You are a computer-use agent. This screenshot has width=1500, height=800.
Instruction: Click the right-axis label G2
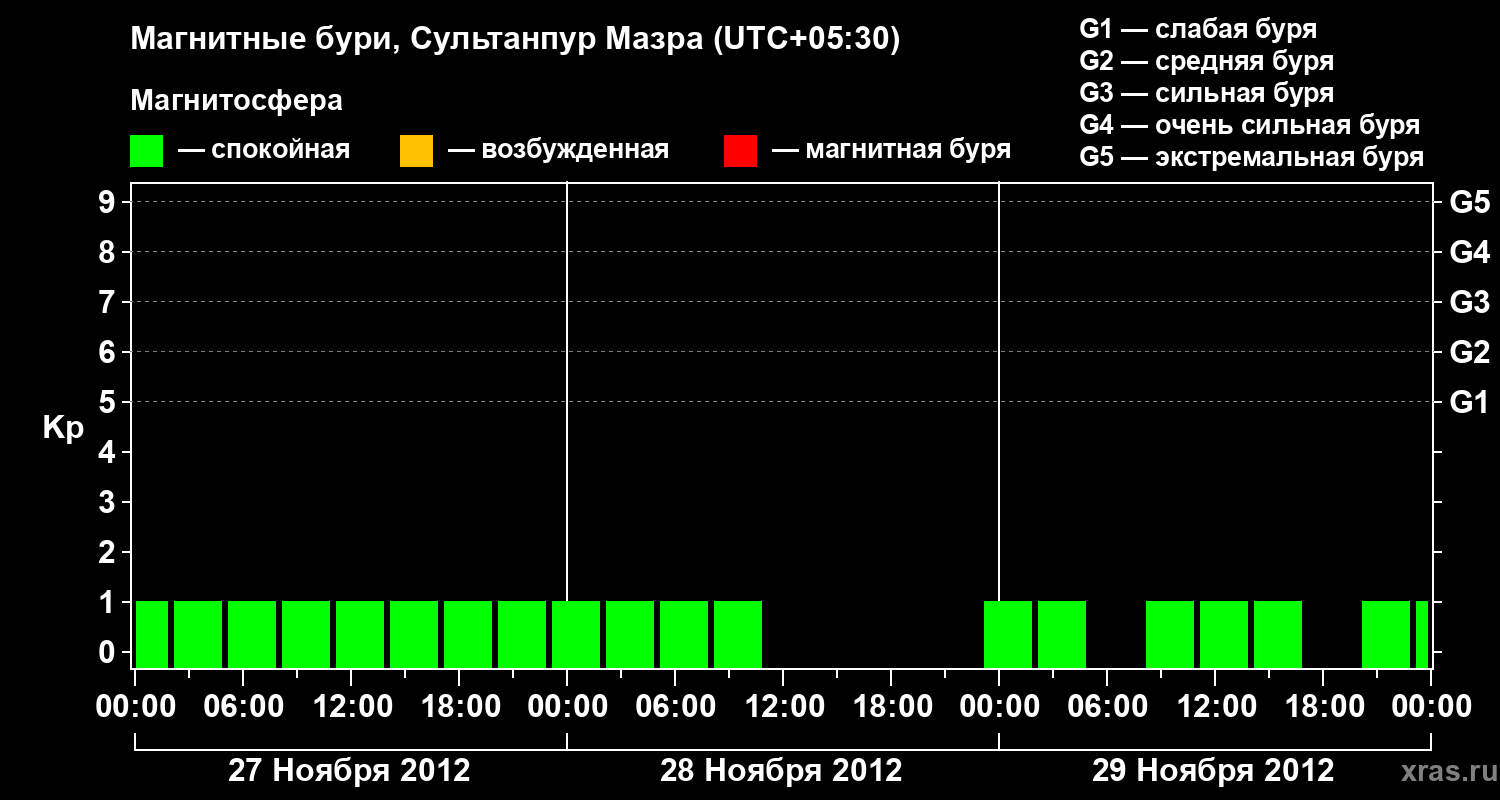(x=1469, y=352)
